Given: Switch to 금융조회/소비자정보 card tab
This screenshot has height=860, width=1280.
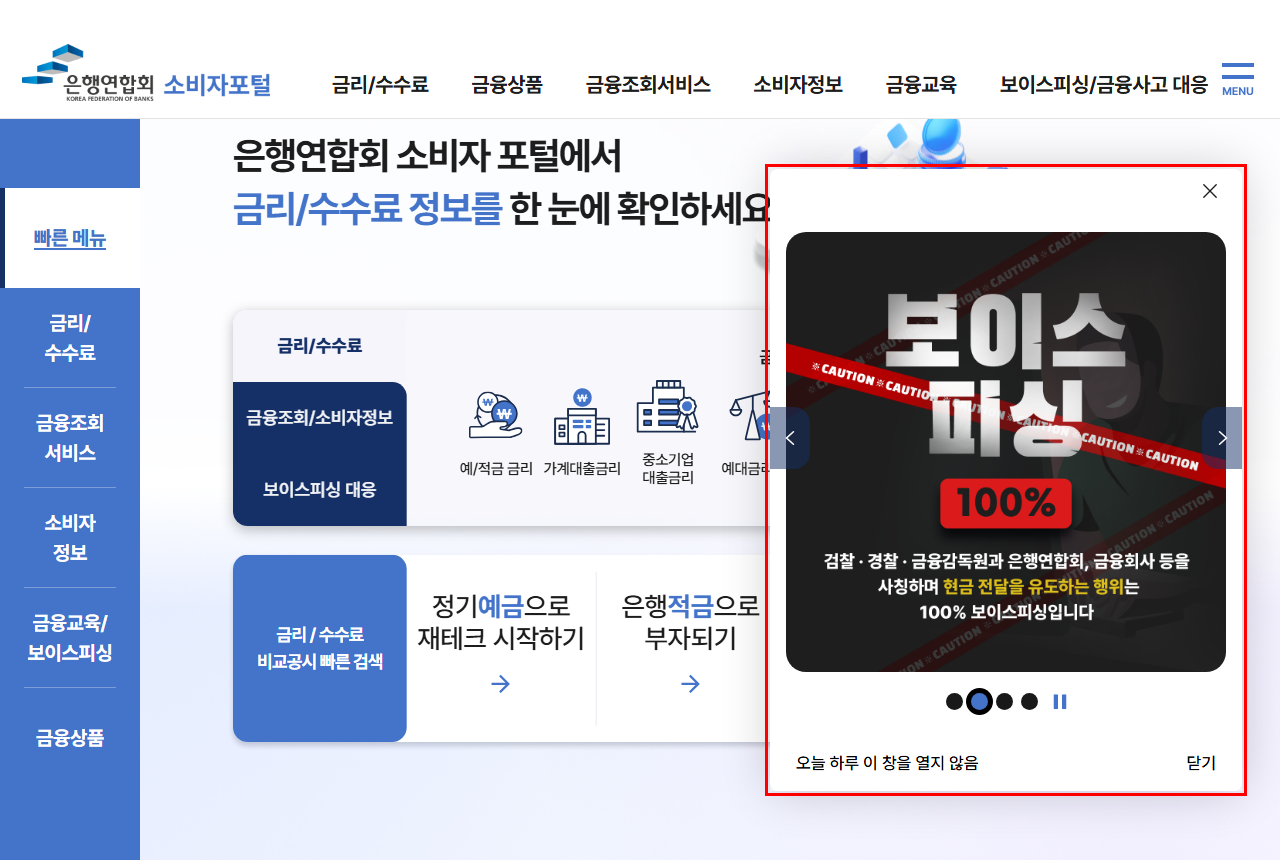Looking at the screenshot, I should coord(320,418).
